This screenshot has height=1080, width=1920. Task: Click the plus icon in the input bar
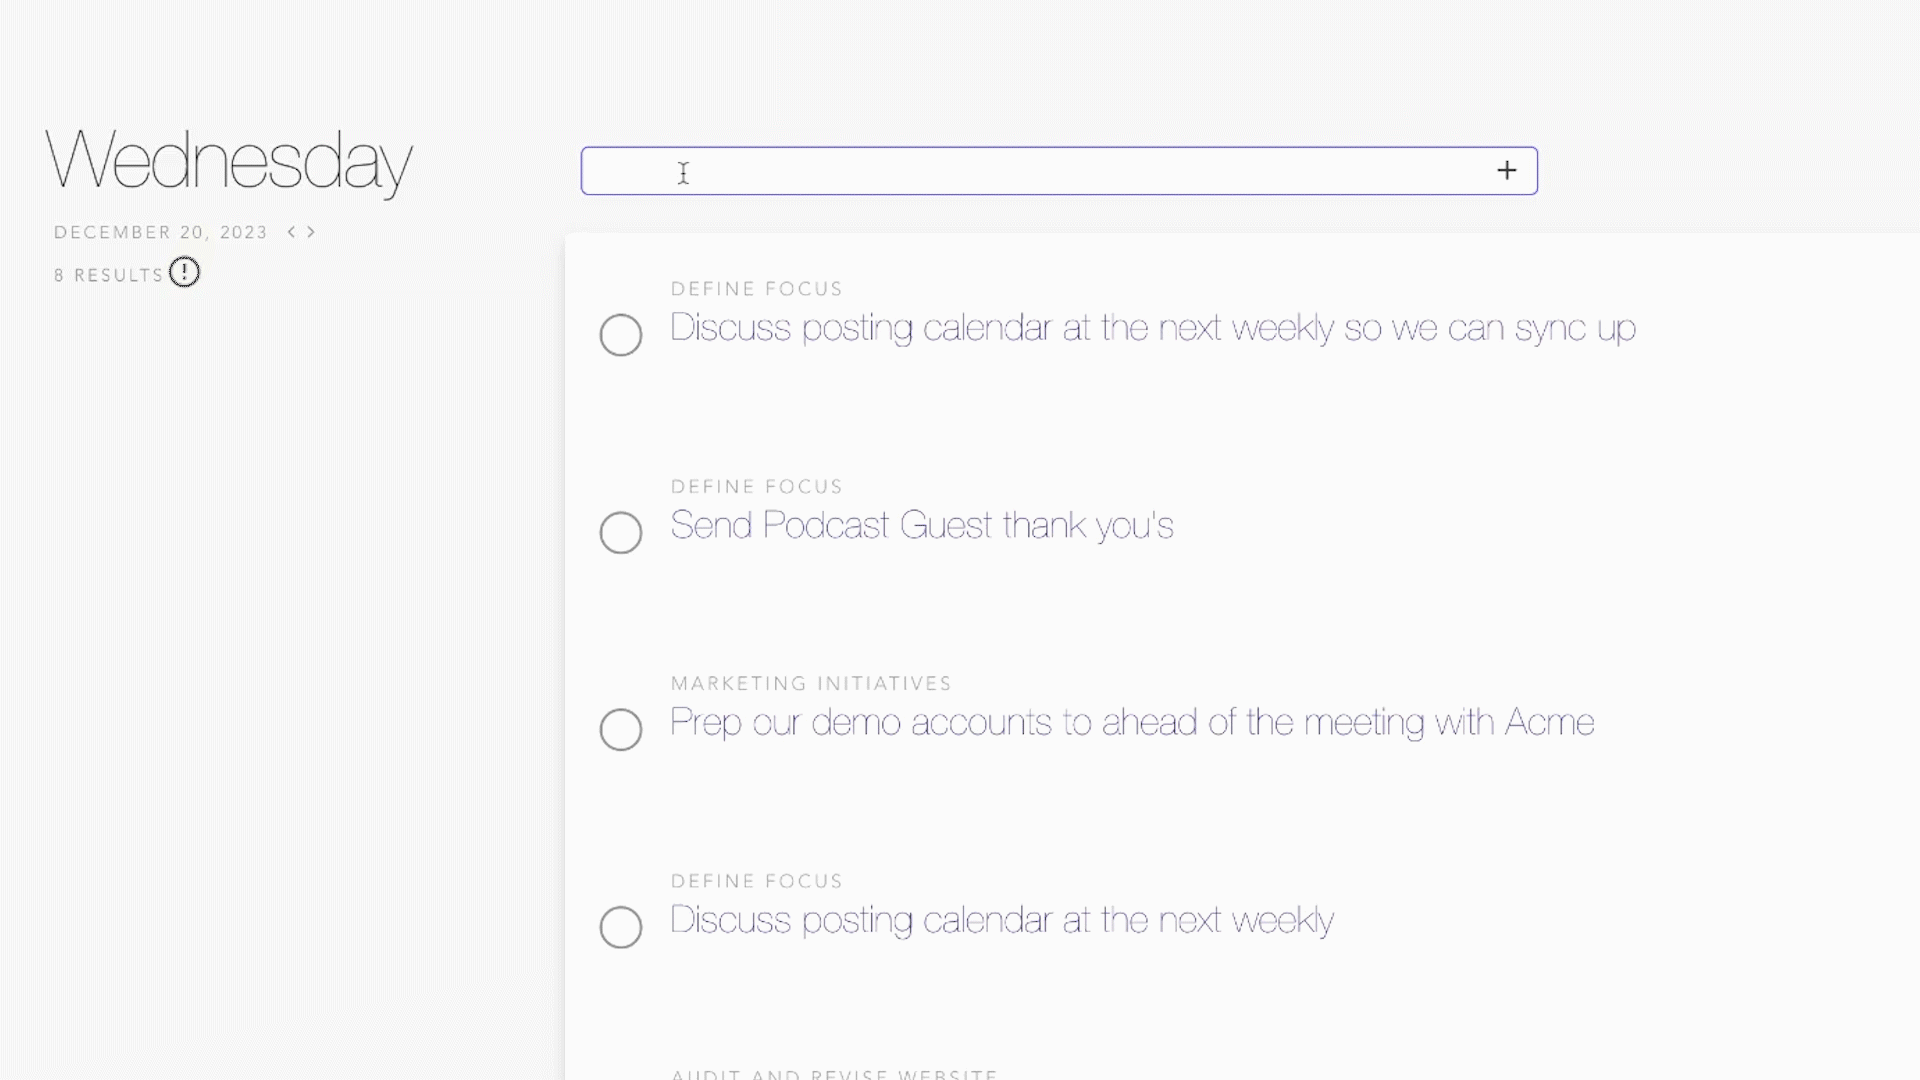[x=1506, y=171]
